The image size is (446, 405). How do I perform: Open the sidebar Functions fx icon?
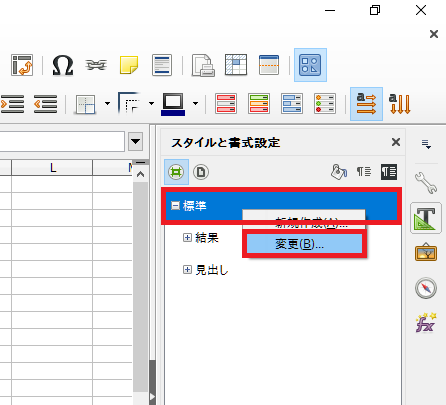(x=426, y=323)
